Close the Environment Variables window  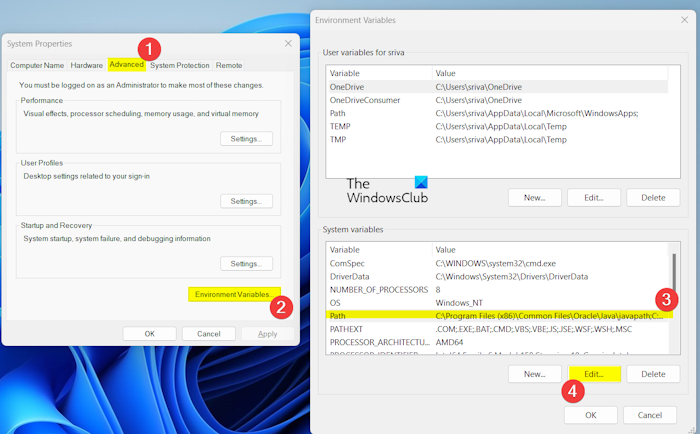(684, 20)
